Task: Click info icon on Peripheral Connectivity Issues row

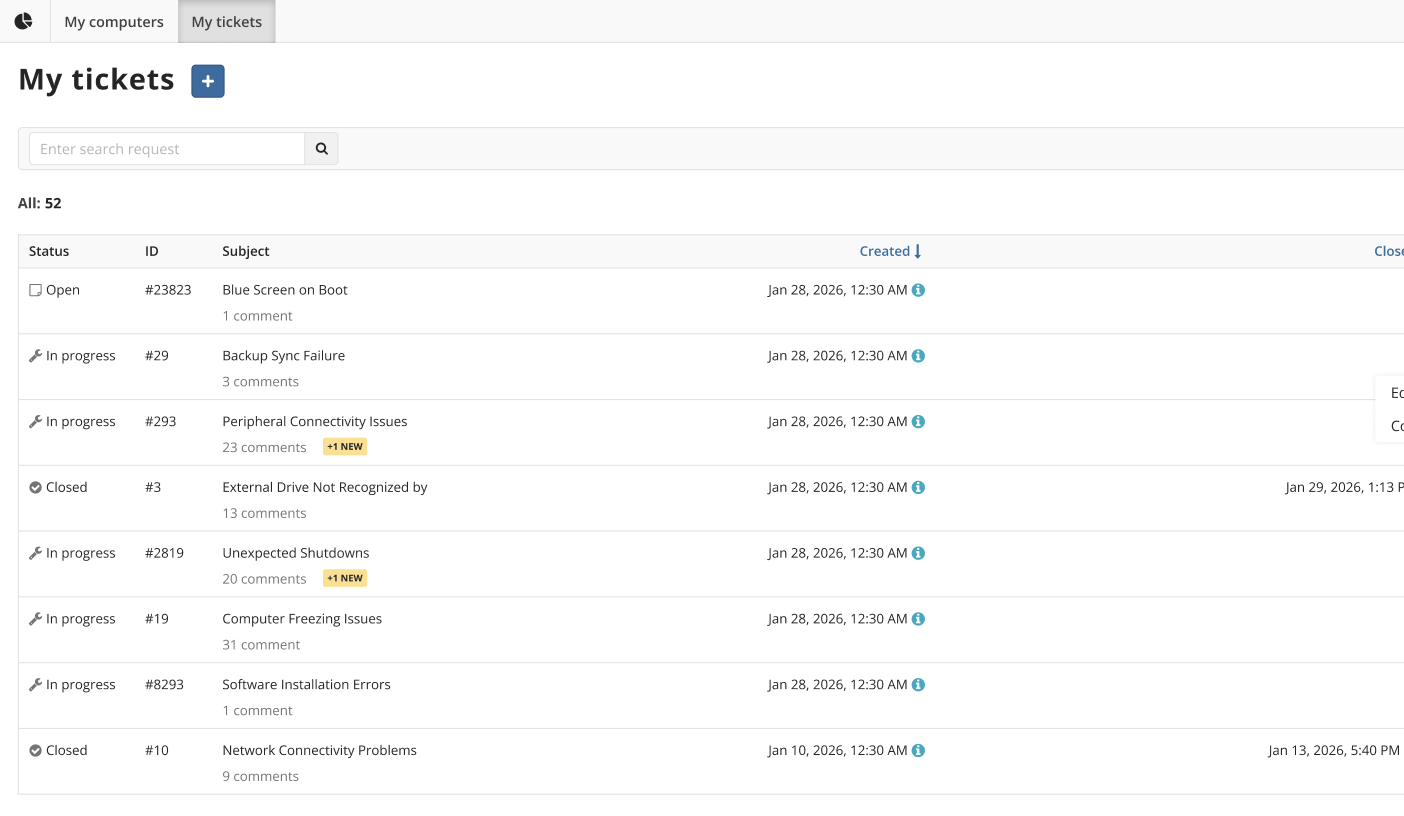Action: (918, 422)
